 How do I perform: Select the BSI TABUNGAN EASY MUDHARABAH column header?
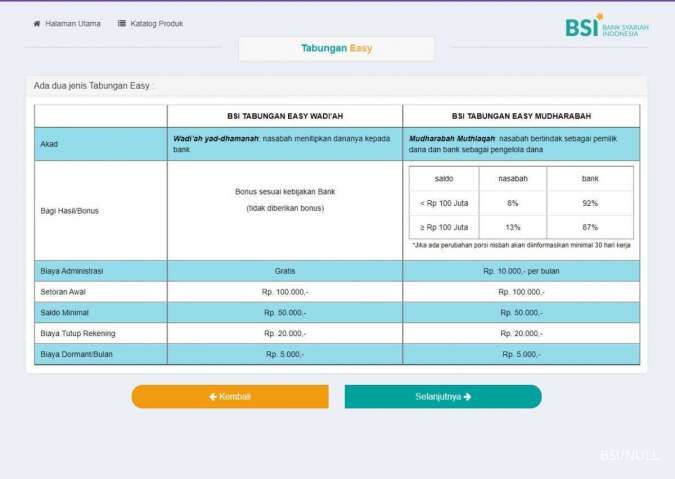(x=521, y=116)
